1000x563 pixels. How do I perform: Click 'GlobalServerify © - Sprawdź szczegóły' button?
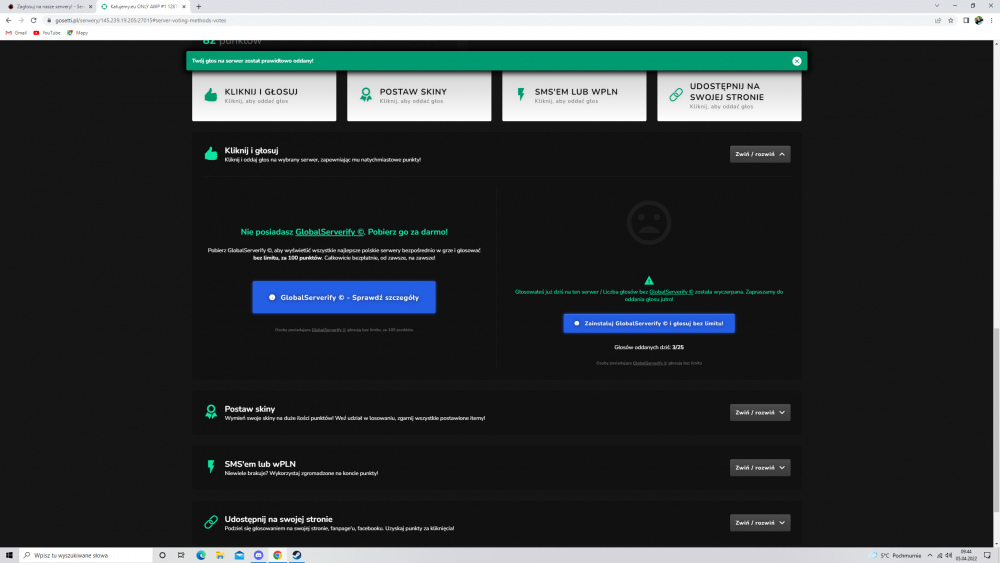point(344,297)
